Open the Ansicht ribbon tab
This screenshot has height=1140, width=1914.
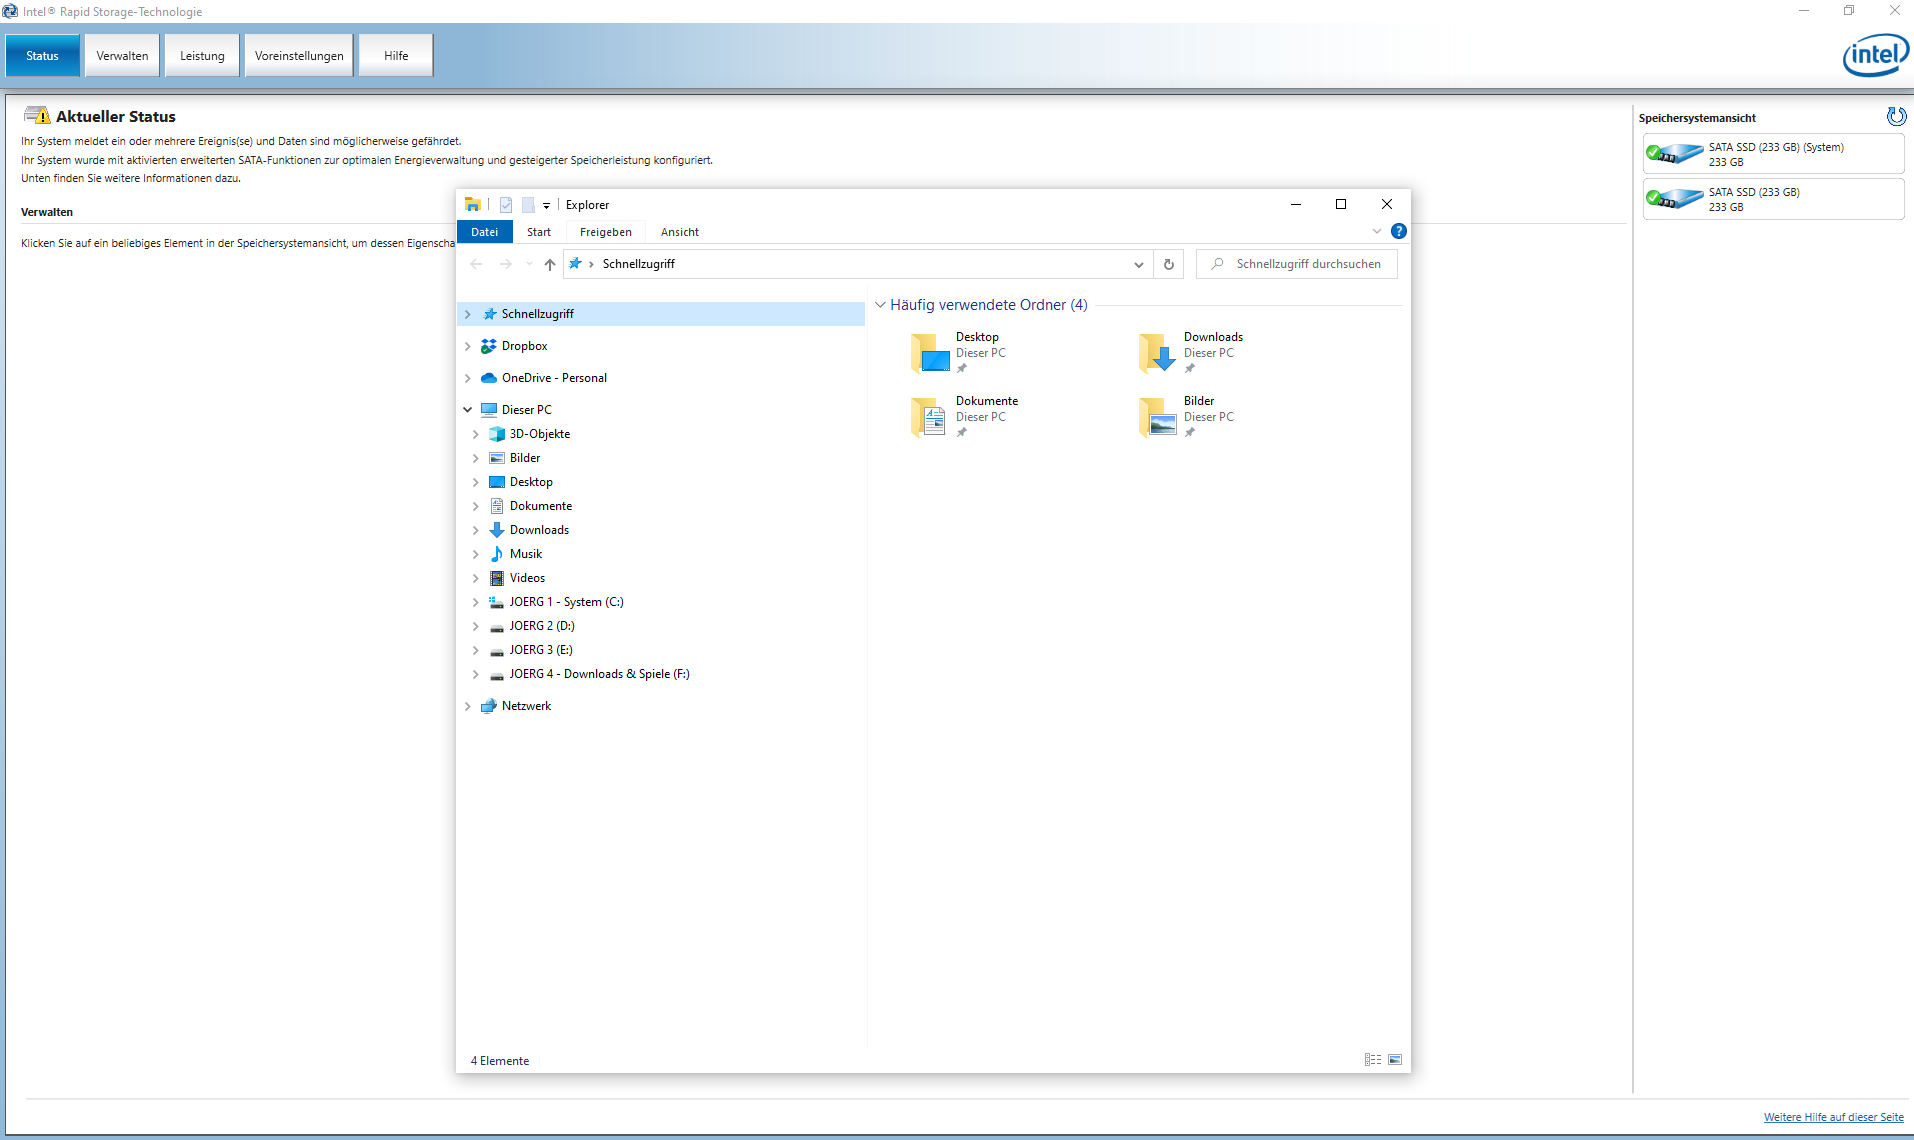click(680, 232)
